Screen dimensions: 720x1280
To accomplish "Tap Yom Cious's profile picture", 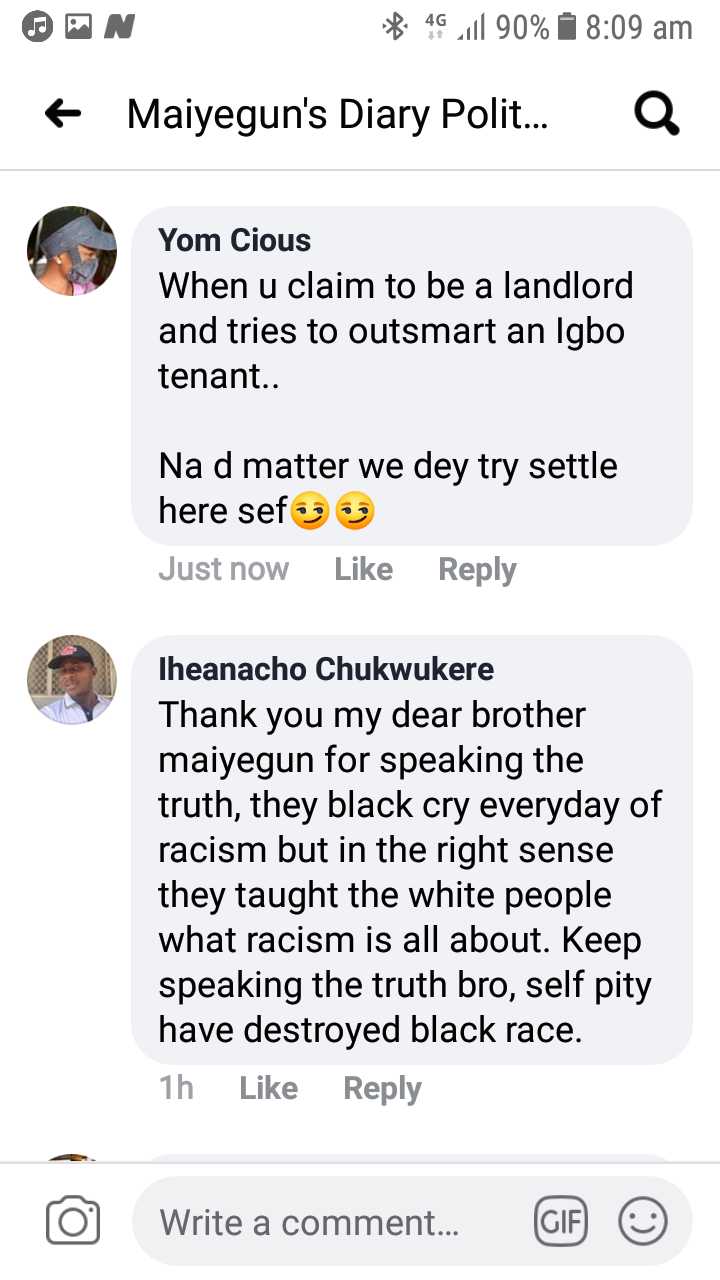I will 72,251.
